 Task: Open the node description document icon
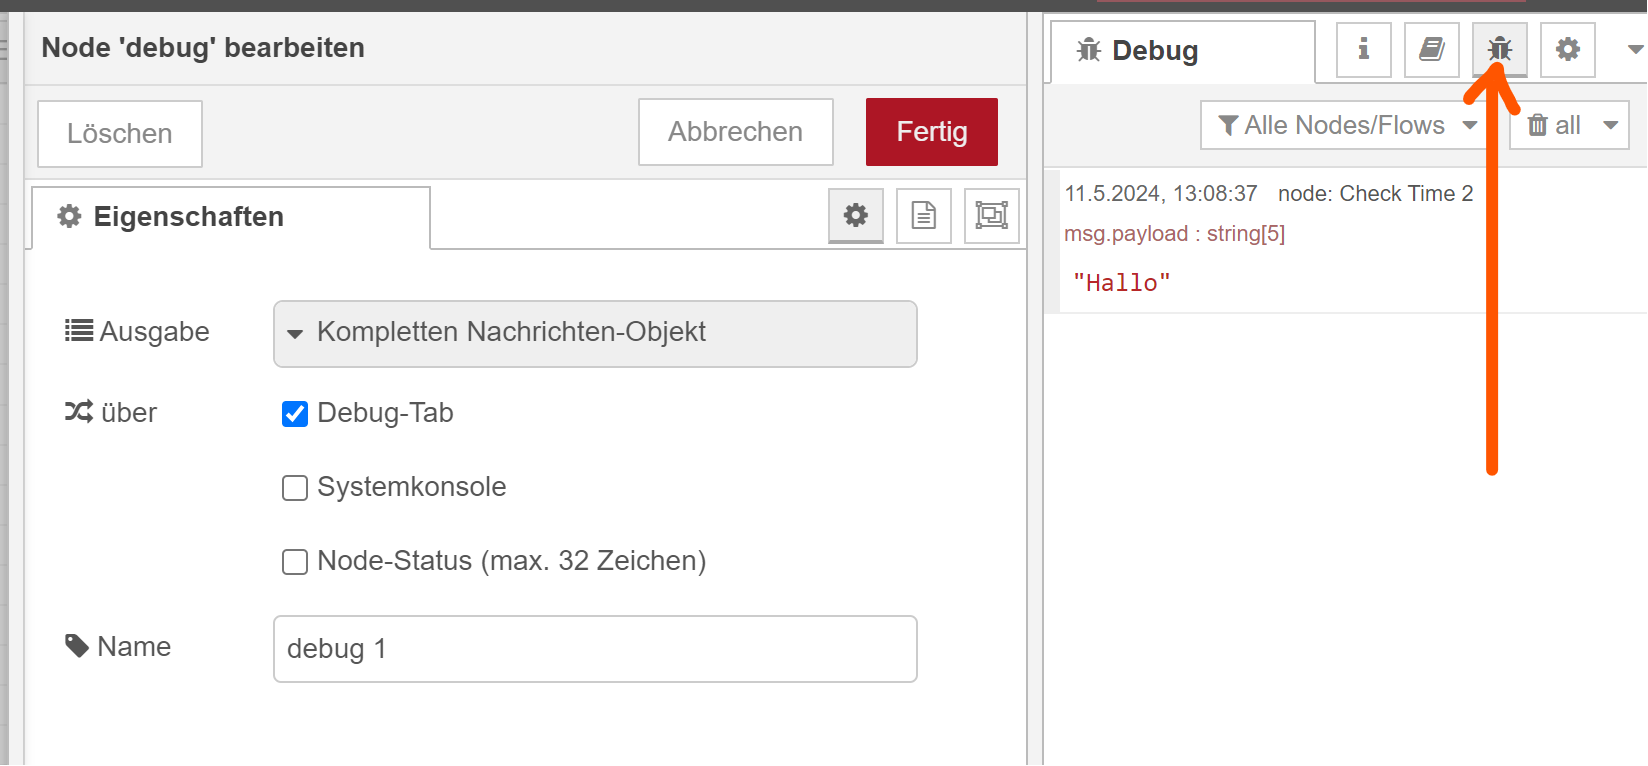(x=924, y=215)
